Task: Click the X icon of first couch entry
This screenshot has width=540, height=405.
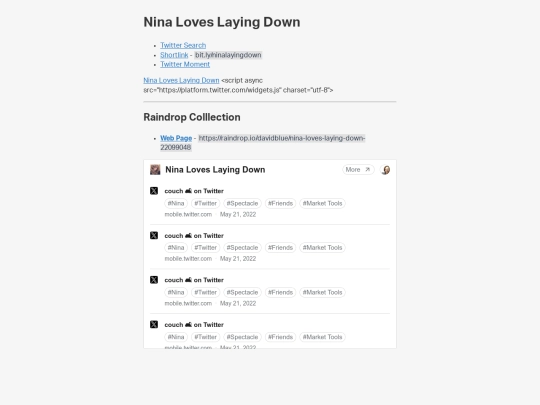Action: click(x=154, y=191)
